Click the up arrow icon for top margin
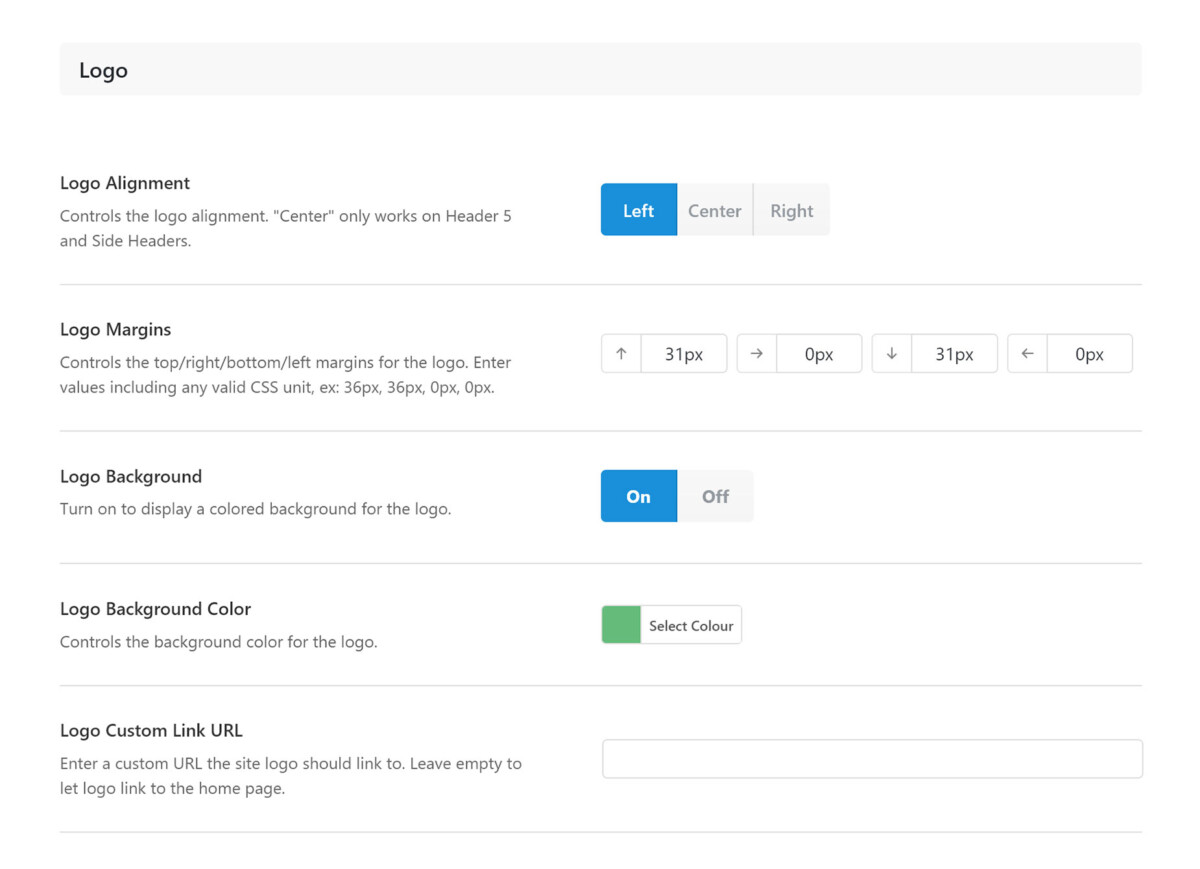 [620, 353]
